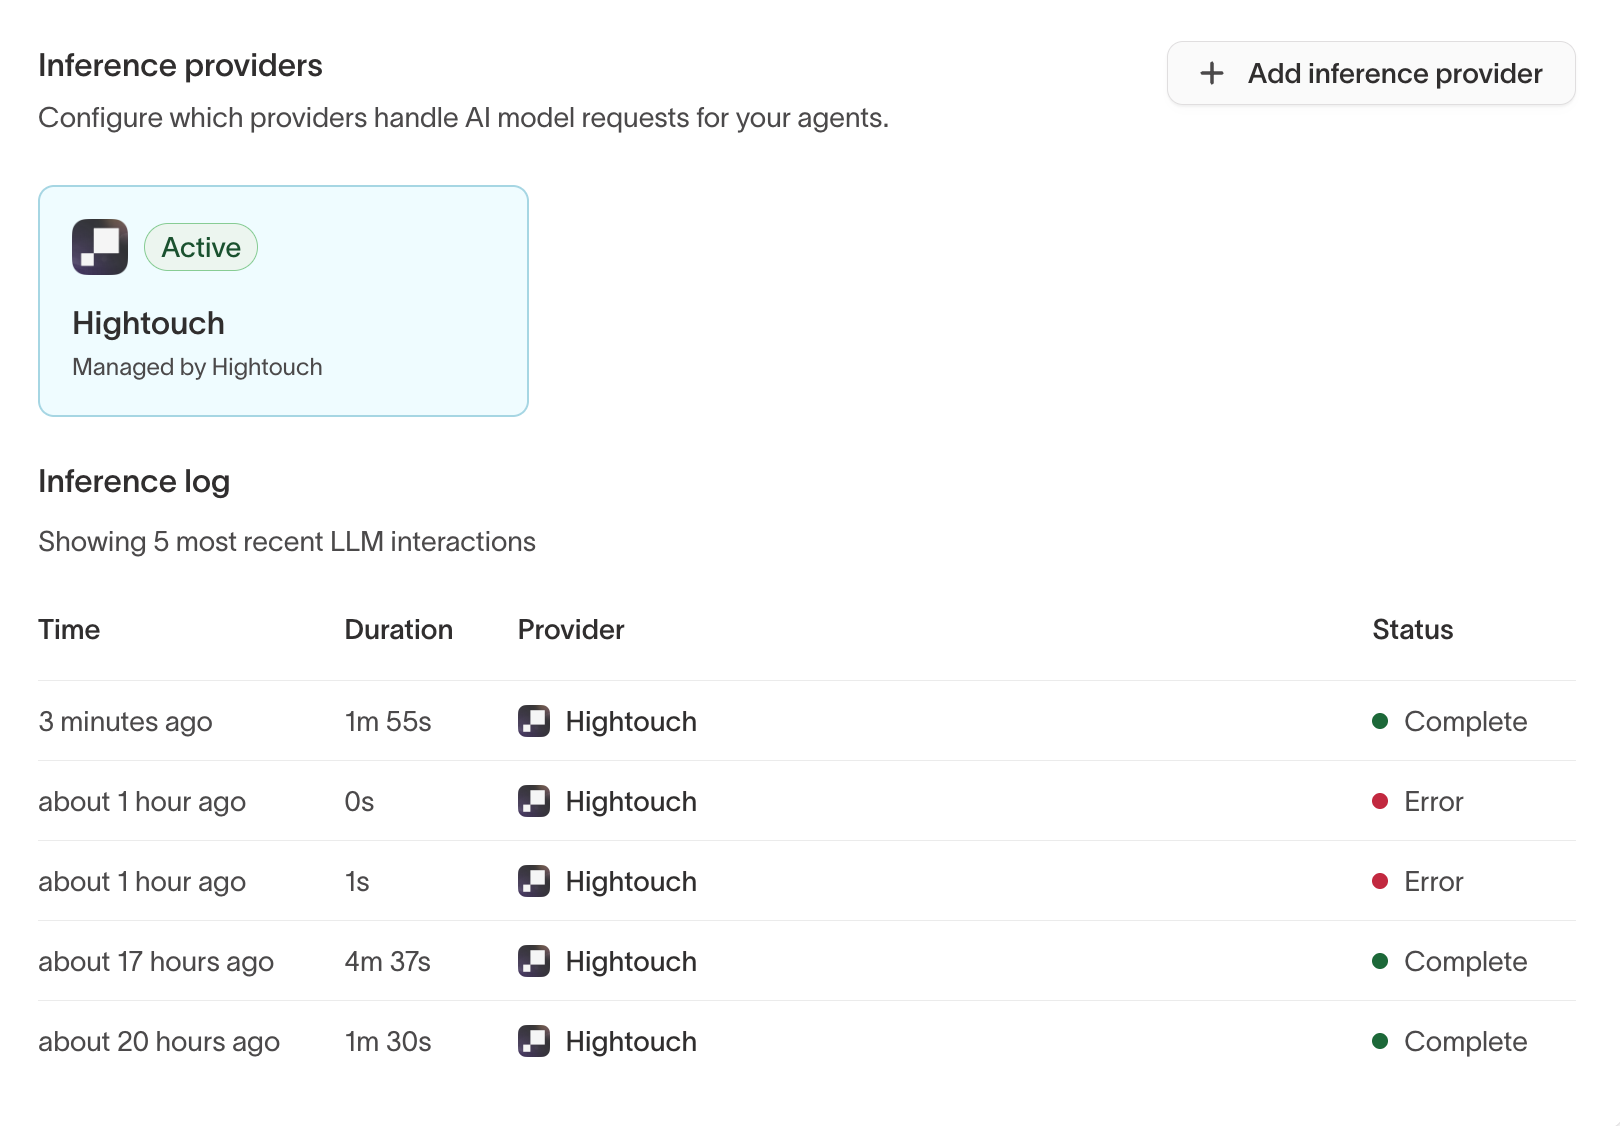Click the Complete status text for 20 hours ago
This screenshot has width=1620, height=1126.
[1466, 1041]
